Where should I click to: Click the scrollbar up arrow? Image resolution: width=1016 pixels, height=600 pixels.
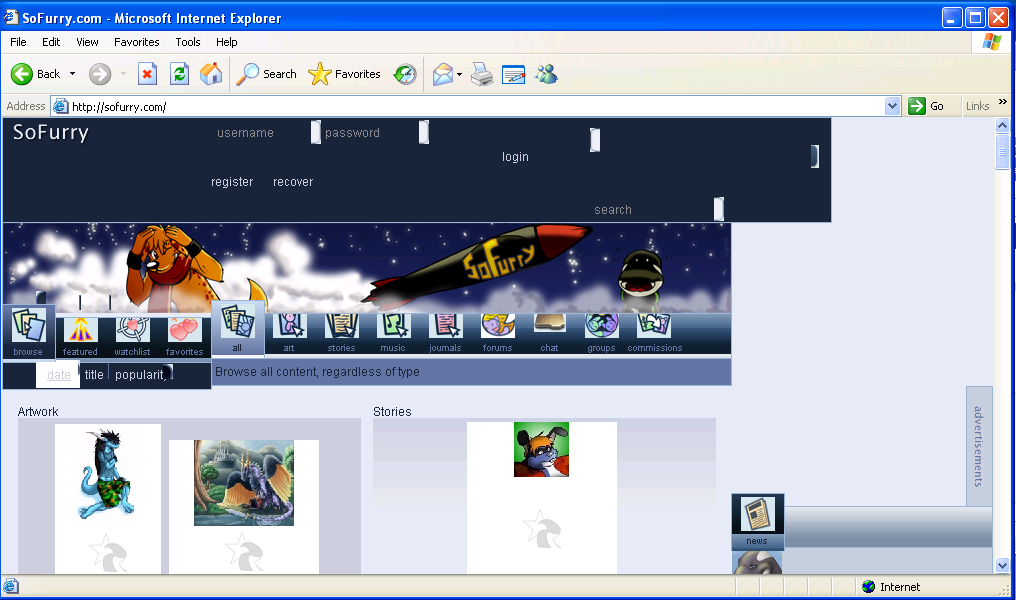click(1002, 125)
